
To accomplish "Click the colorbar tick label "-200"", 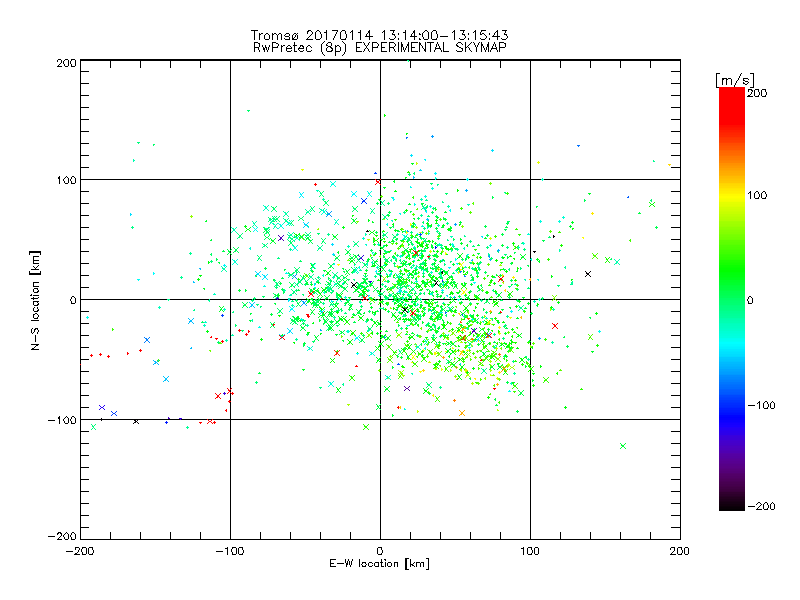I will click(x=761, y=506).
